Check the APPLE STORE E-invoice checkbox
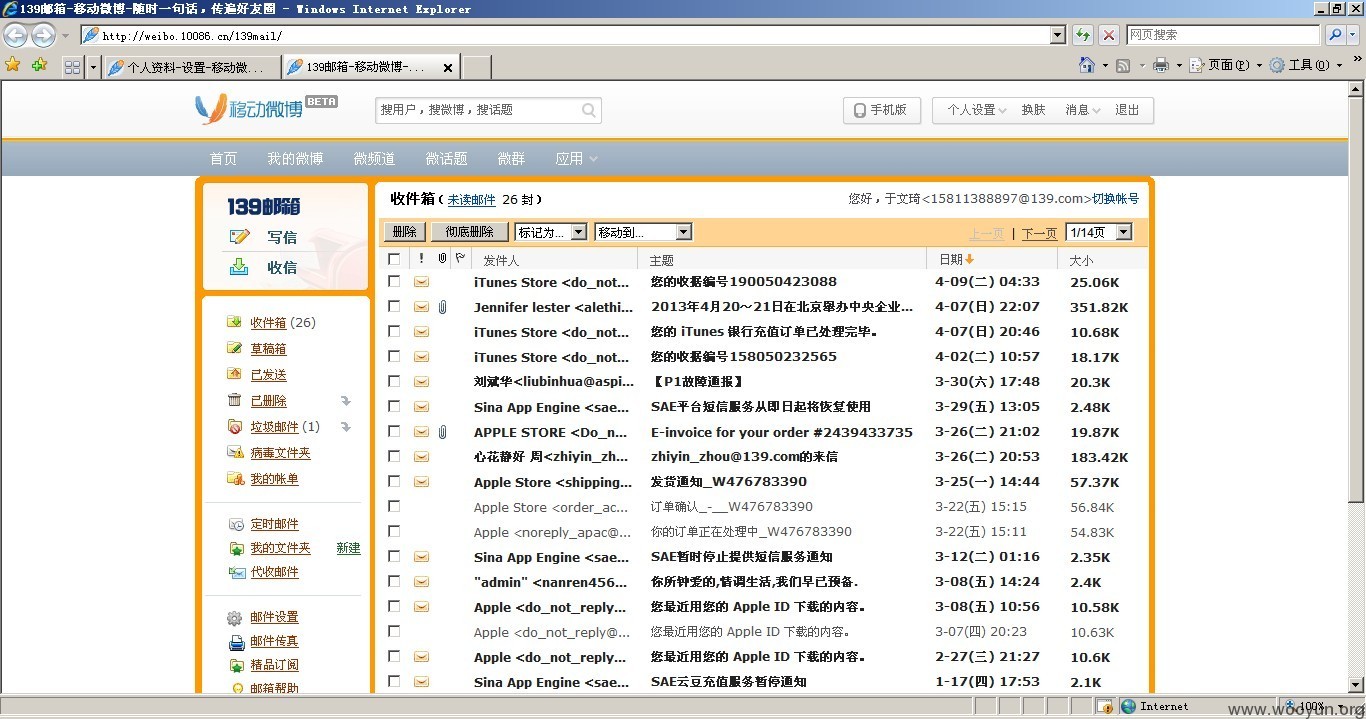Viewport: 1366px width, 719px height. (x=394, y=431)
